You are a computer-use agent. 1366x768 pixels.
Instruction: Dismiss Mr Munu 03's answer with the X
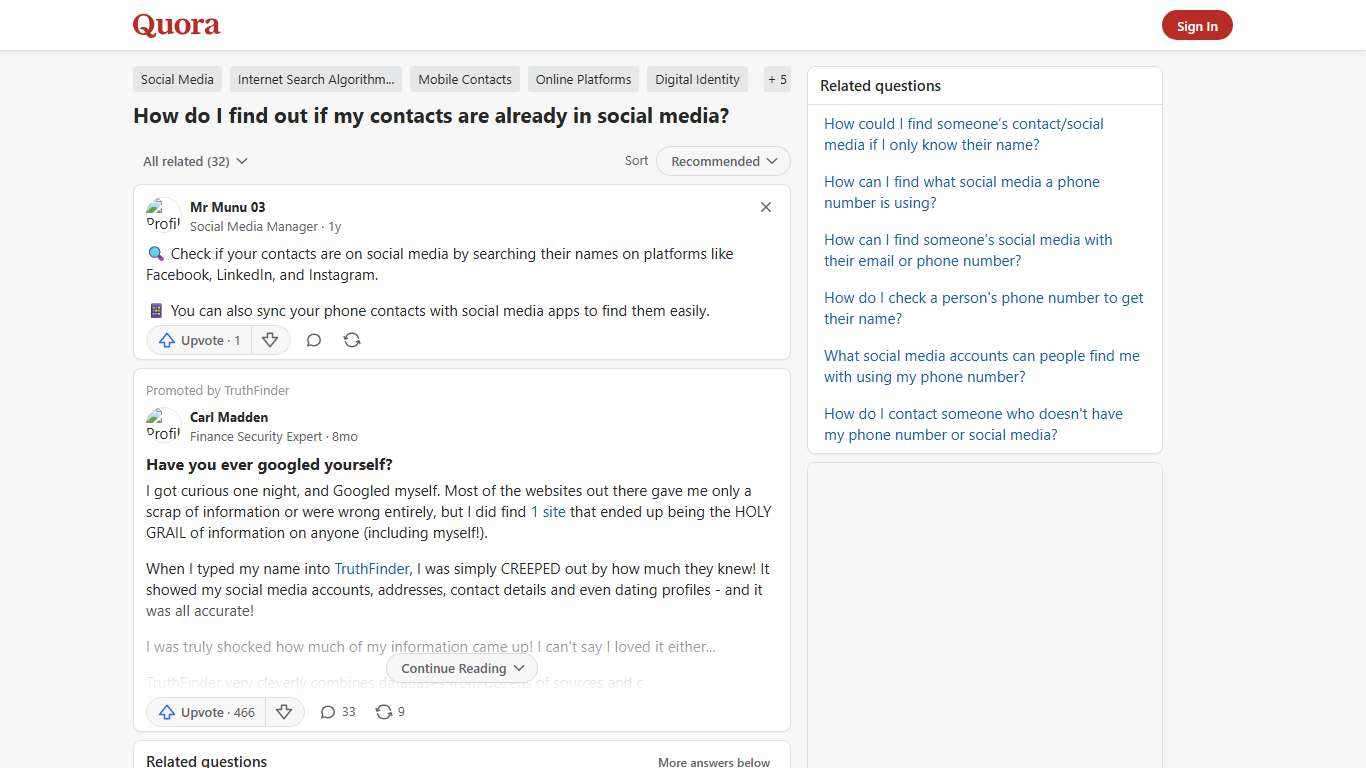766,207
